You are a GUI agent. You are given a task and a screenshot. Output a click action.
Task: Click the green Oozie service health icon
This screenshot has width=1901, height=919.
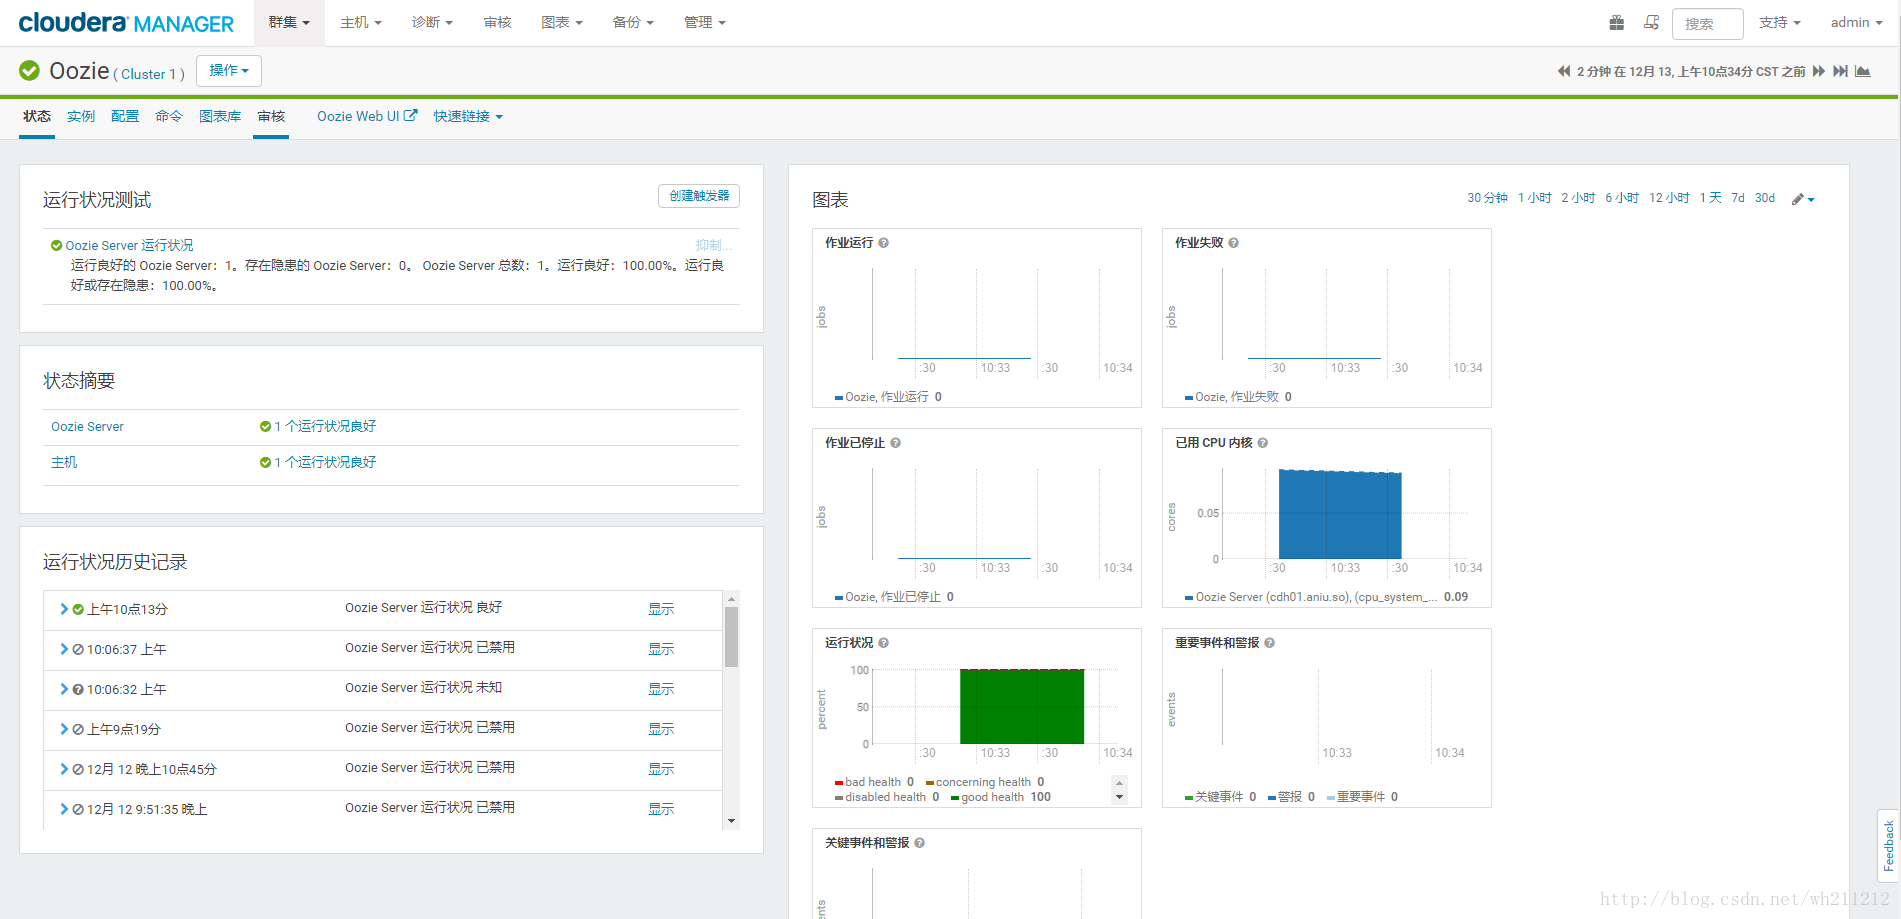click(30, 70)
